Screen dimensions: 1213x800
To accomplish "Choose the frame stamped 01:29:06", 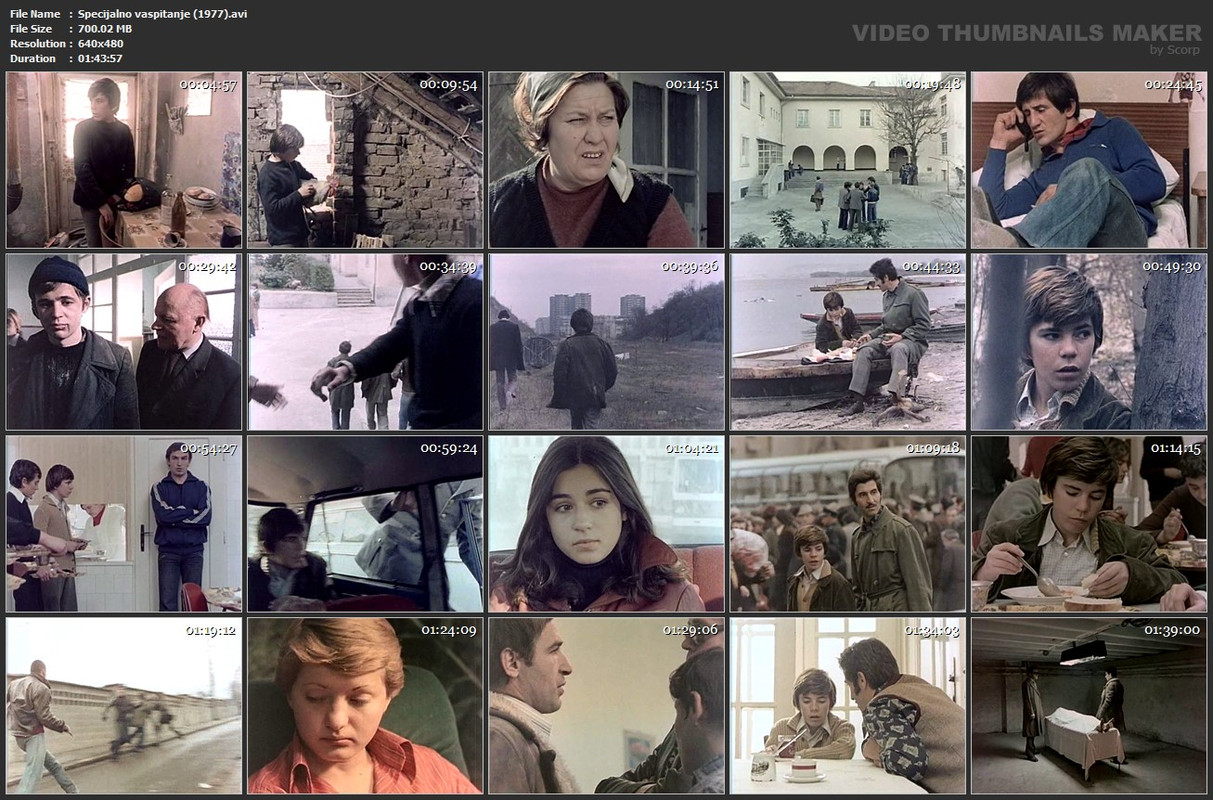I will tap(606, 706).
